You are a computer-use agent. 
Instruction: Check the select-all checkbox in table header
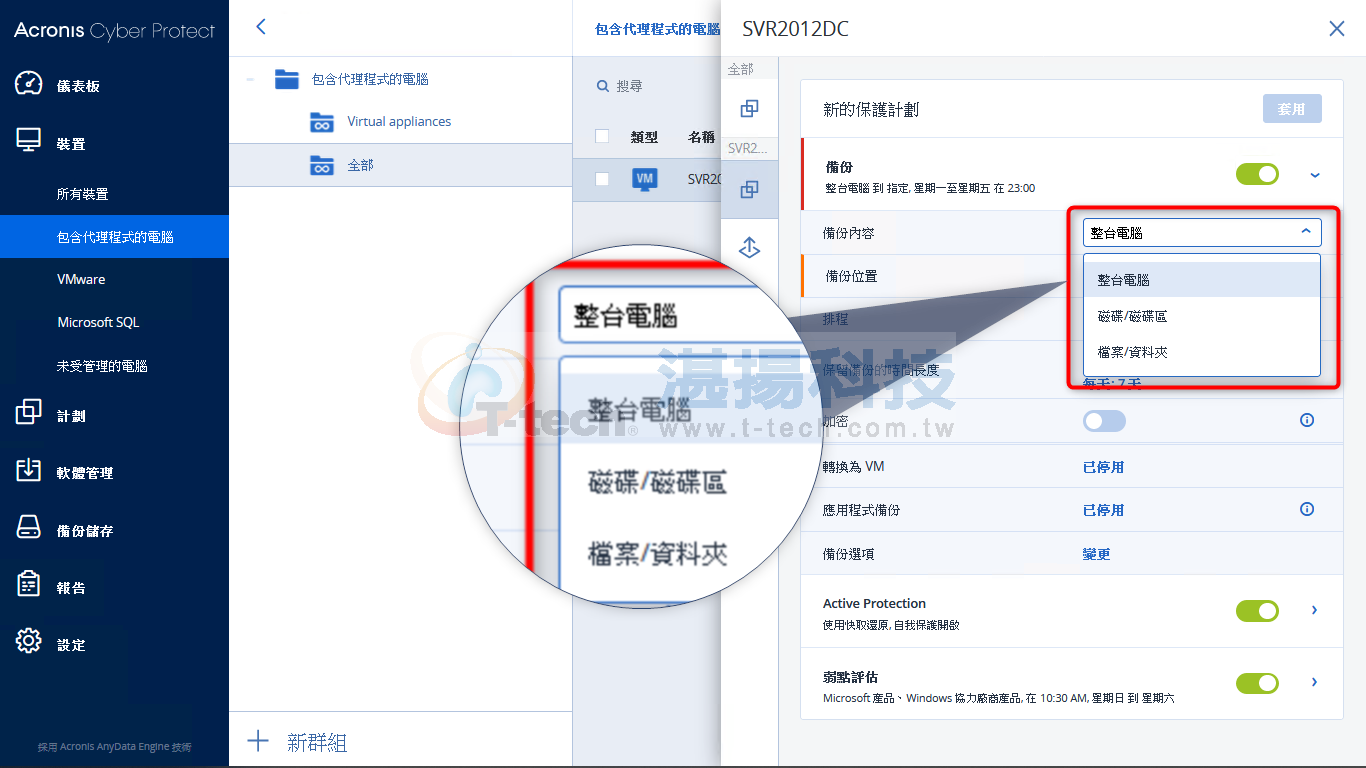tap(602, 136)
